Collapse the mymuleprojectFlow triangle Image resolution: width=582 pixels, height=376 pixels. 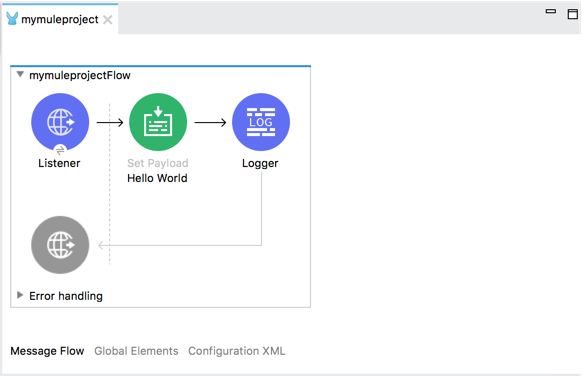pos(20,75)
